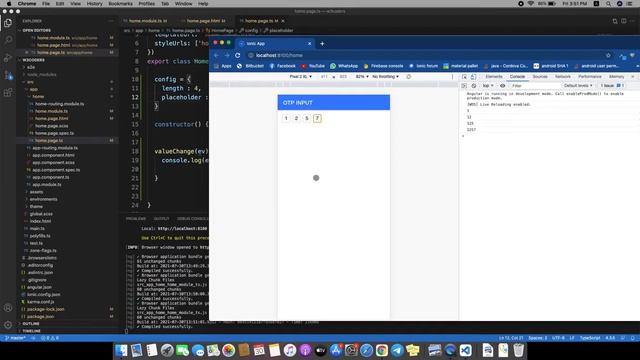640x360 pixels.
Task: Open the Explorer view in VS Code activity bar
Action: (x=8, y=23)
